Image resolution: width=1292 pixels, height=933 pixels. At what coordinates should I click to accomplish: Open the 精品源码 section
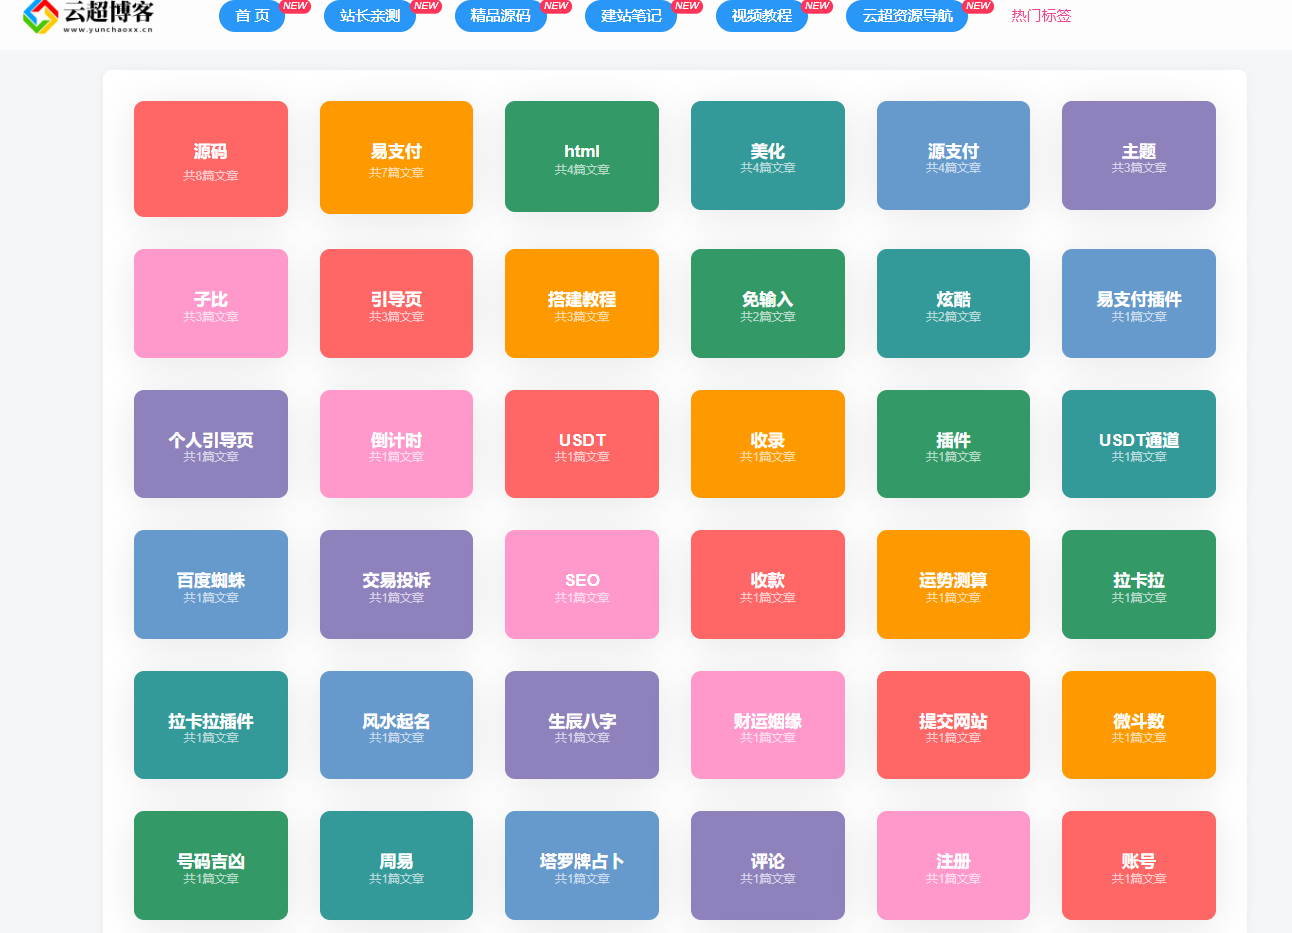(500, 16)
